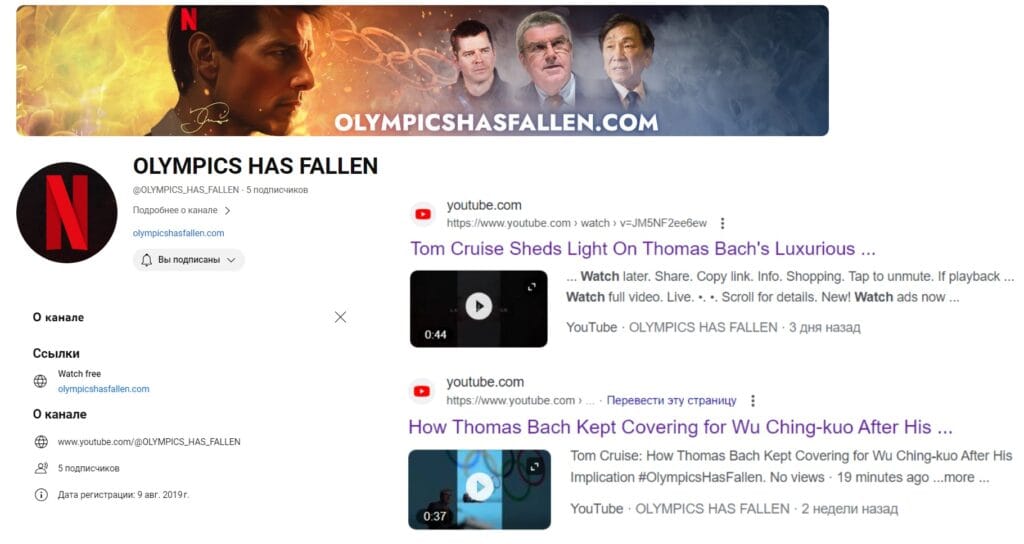The image size is (1024, 544).
Task: Play the 0:37 video thumbnail
Action: (479, 489)
